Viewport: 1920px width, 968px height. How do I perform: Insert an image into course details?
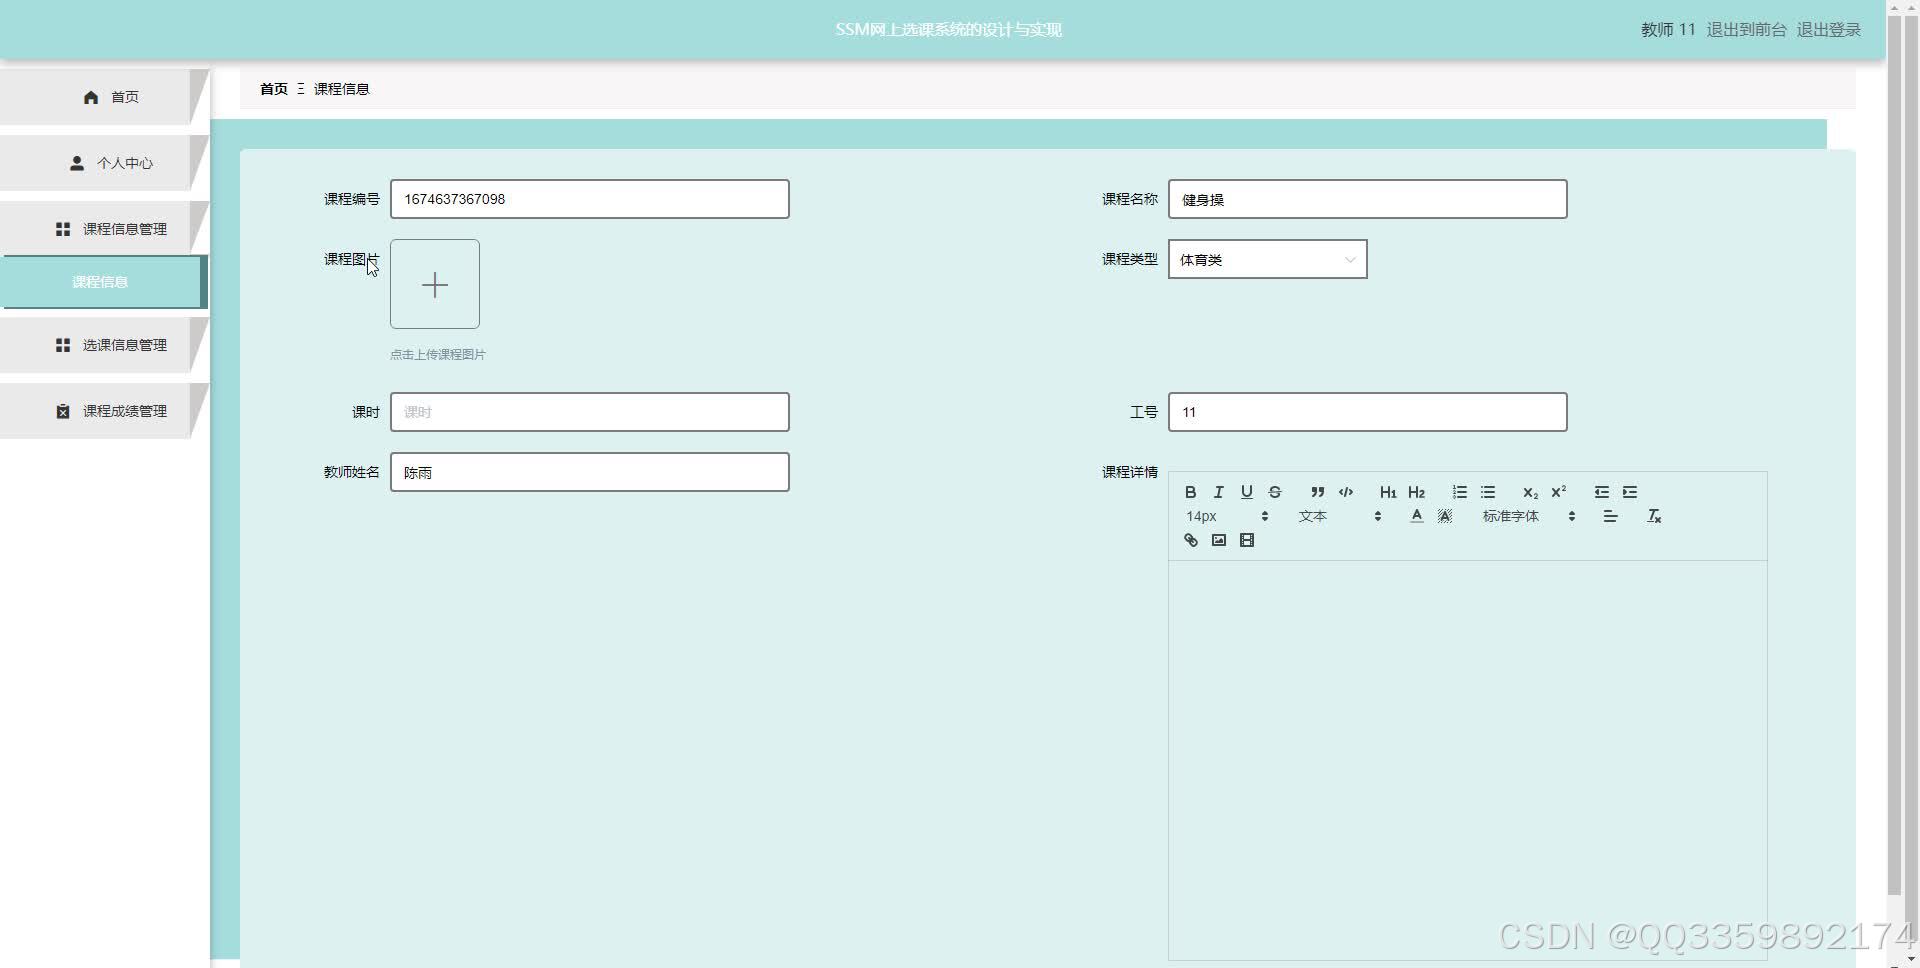pos(1218,540)
